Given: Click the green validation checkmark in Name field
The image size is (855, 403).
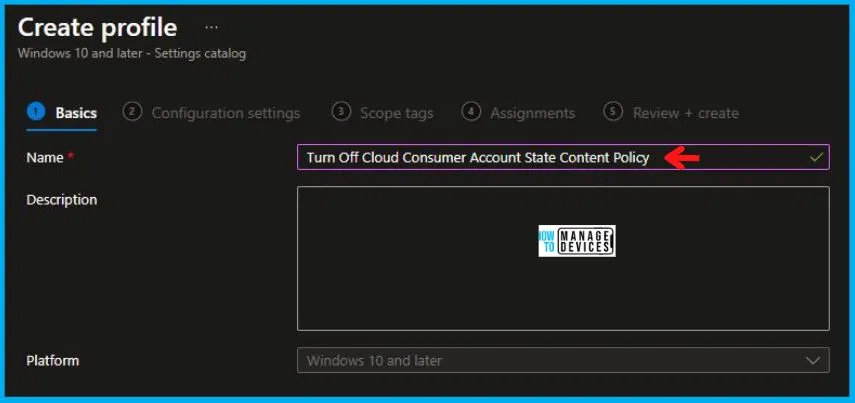Looking at the screenshot, I should pyautogui.click(x=816, y=157).
